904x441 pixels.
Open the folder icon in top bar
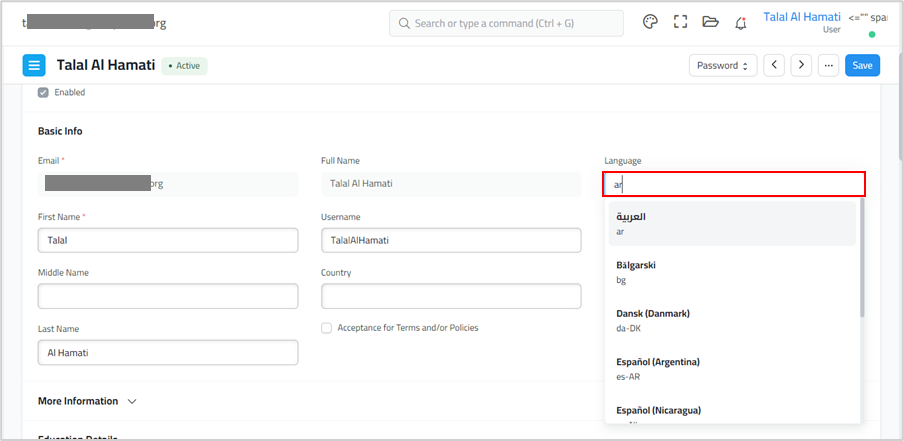click(710, 22)
